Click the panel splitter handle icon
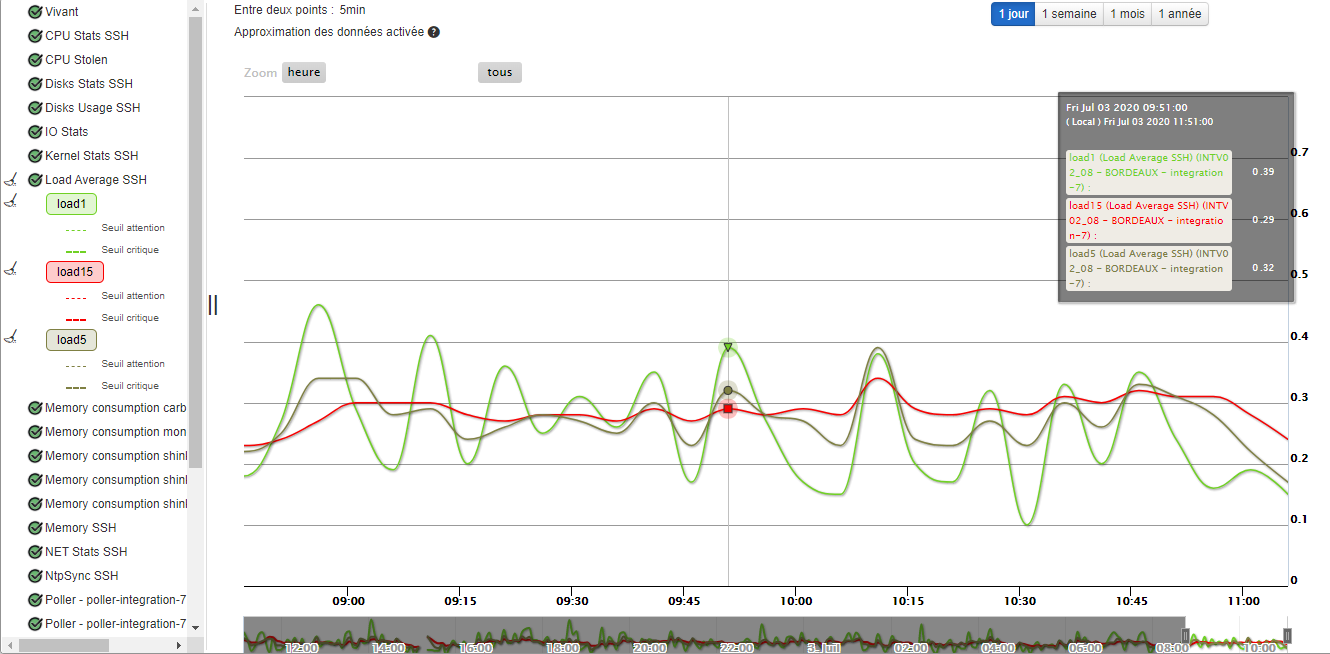1330x654 pixels. (213, 305)
